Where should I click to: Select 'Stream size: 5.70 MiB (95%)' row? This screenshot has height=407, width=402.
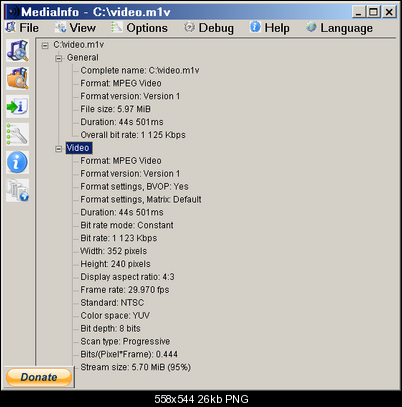pos(136,367)
